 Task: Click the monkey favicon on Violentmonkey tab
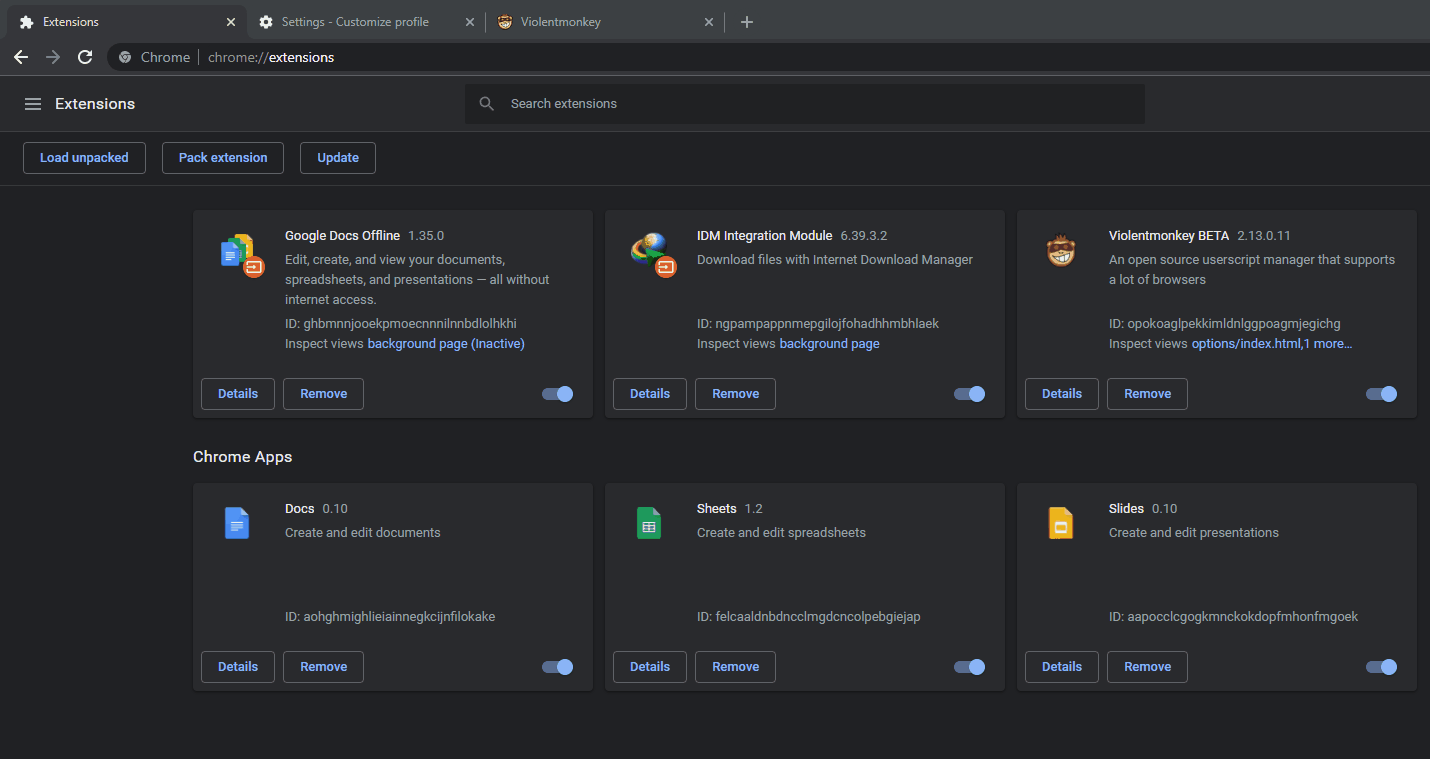pyautogui.click(x=505, y=22)
